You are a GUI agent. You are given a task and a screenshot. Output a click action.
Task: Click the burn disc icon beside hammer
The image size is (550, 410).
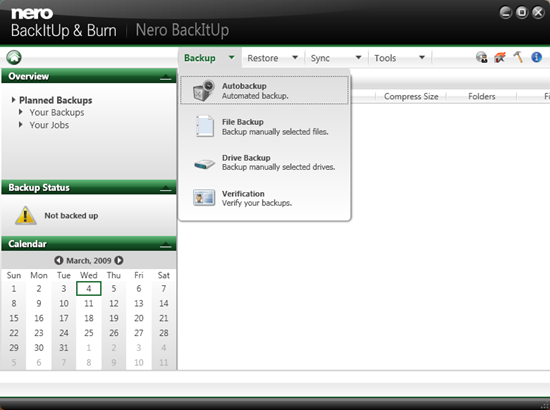(500, 57)
